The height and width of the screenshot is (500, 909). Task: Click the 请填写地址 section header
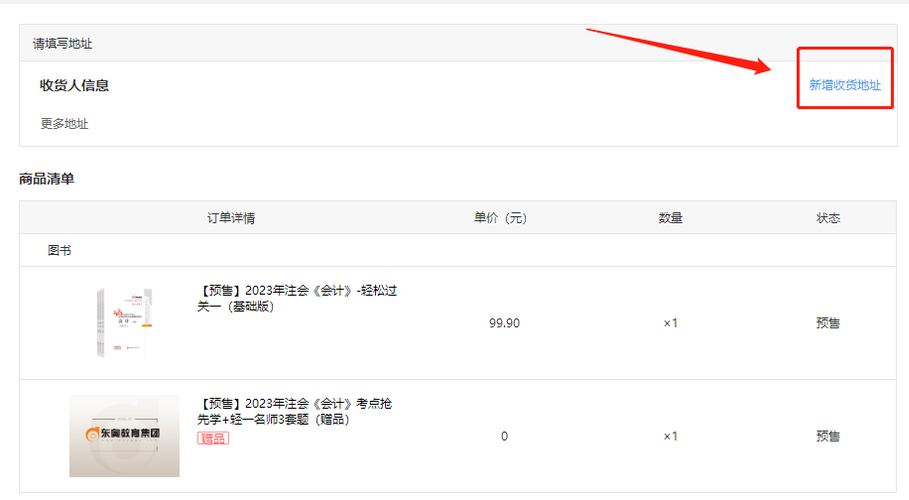[62, 44]
